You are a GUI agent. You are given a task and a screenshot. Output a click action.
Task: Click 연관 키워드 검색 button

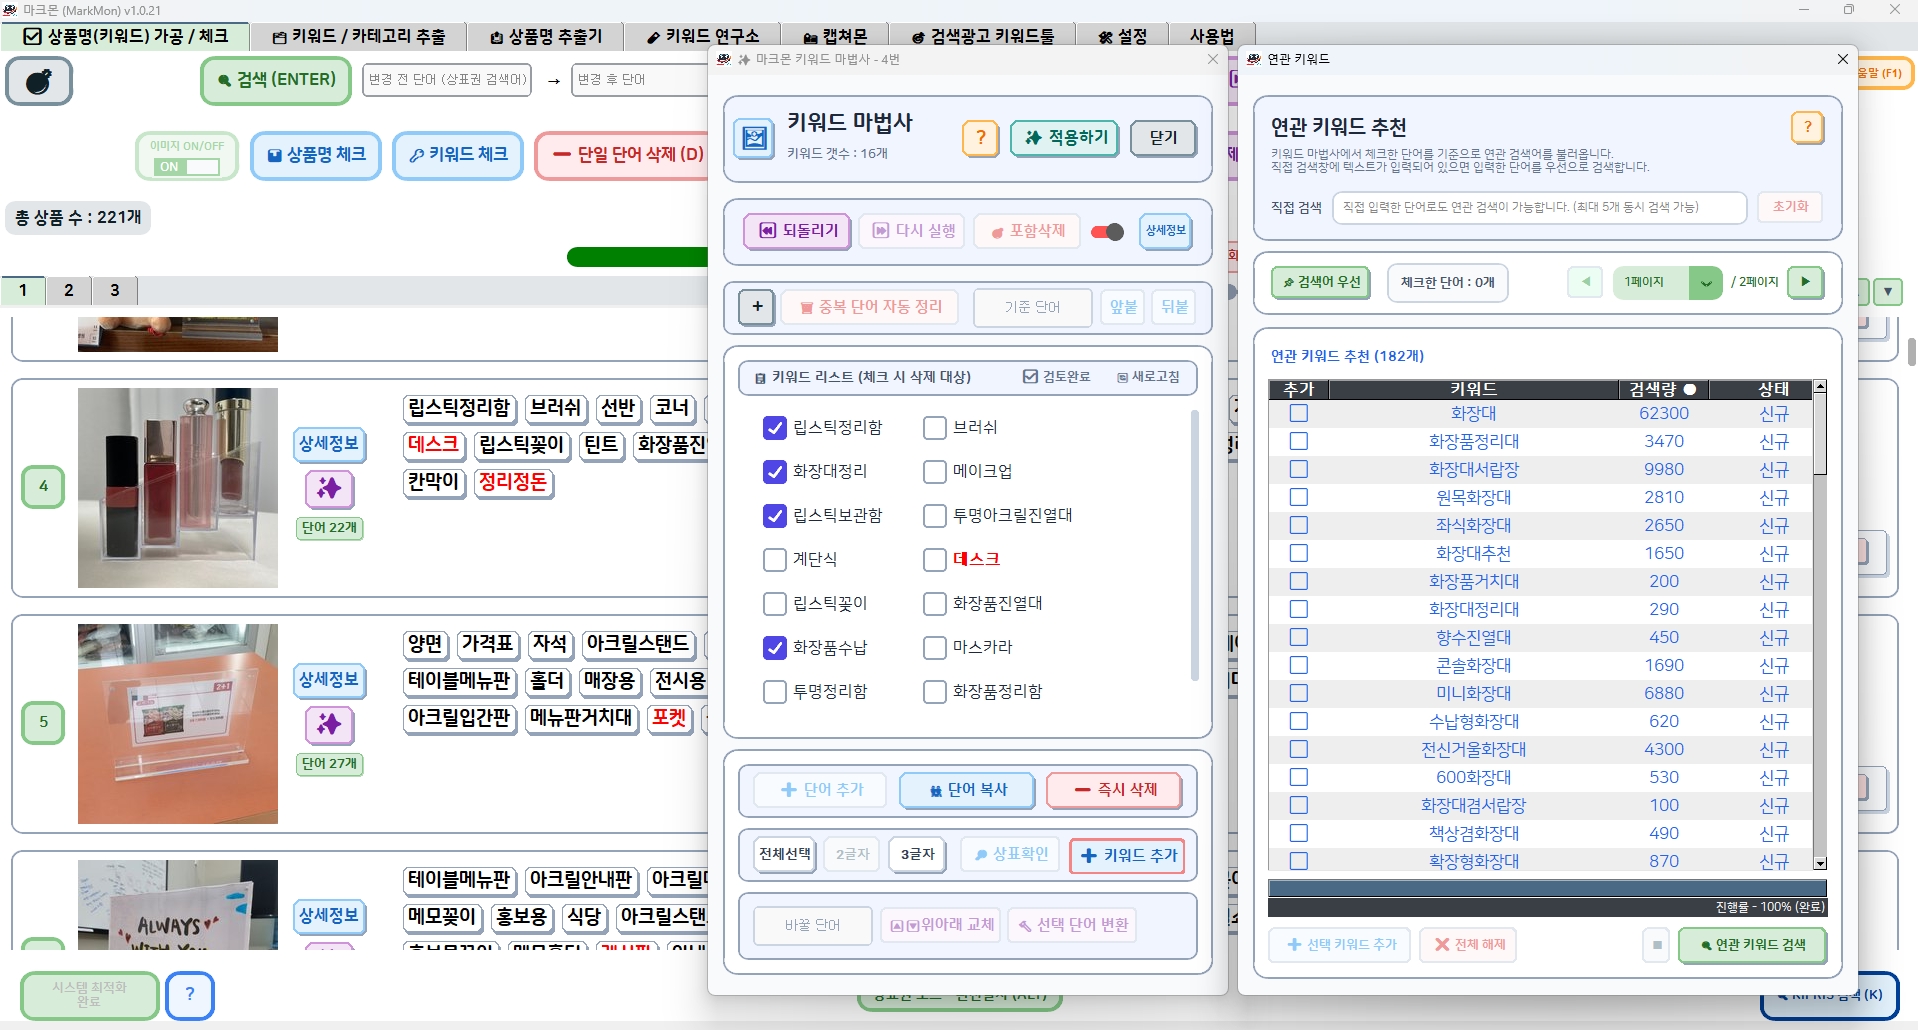click(x=1751, y=945)
